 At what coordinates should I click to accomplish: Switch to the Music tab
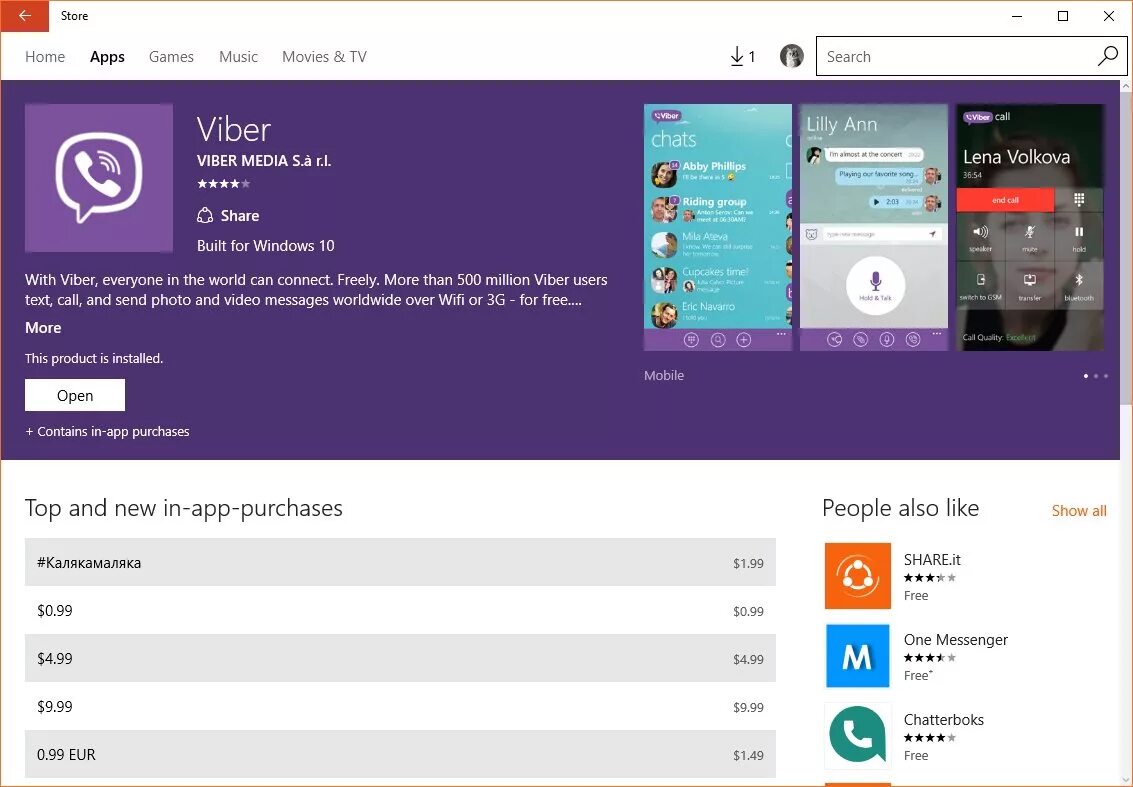[238, 57]
